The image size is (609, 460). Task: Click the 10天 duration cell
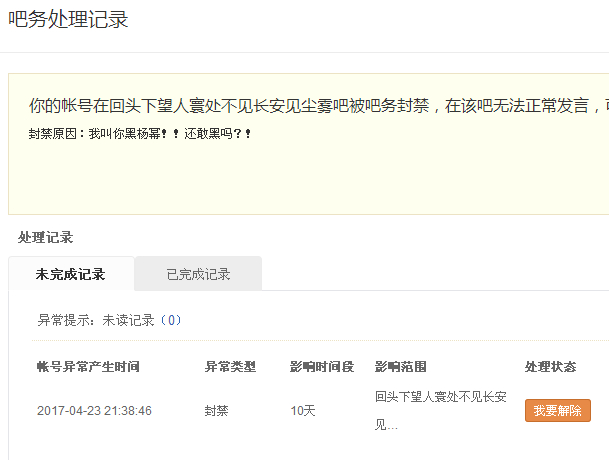(303, 411)
